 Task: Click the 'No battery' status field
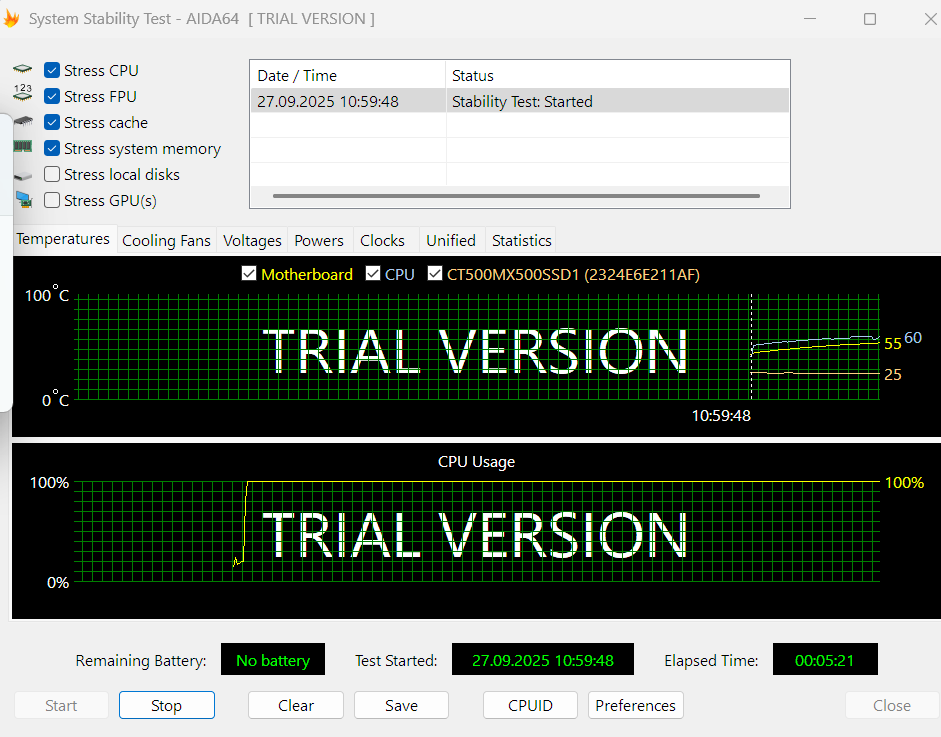coord(273,660)
